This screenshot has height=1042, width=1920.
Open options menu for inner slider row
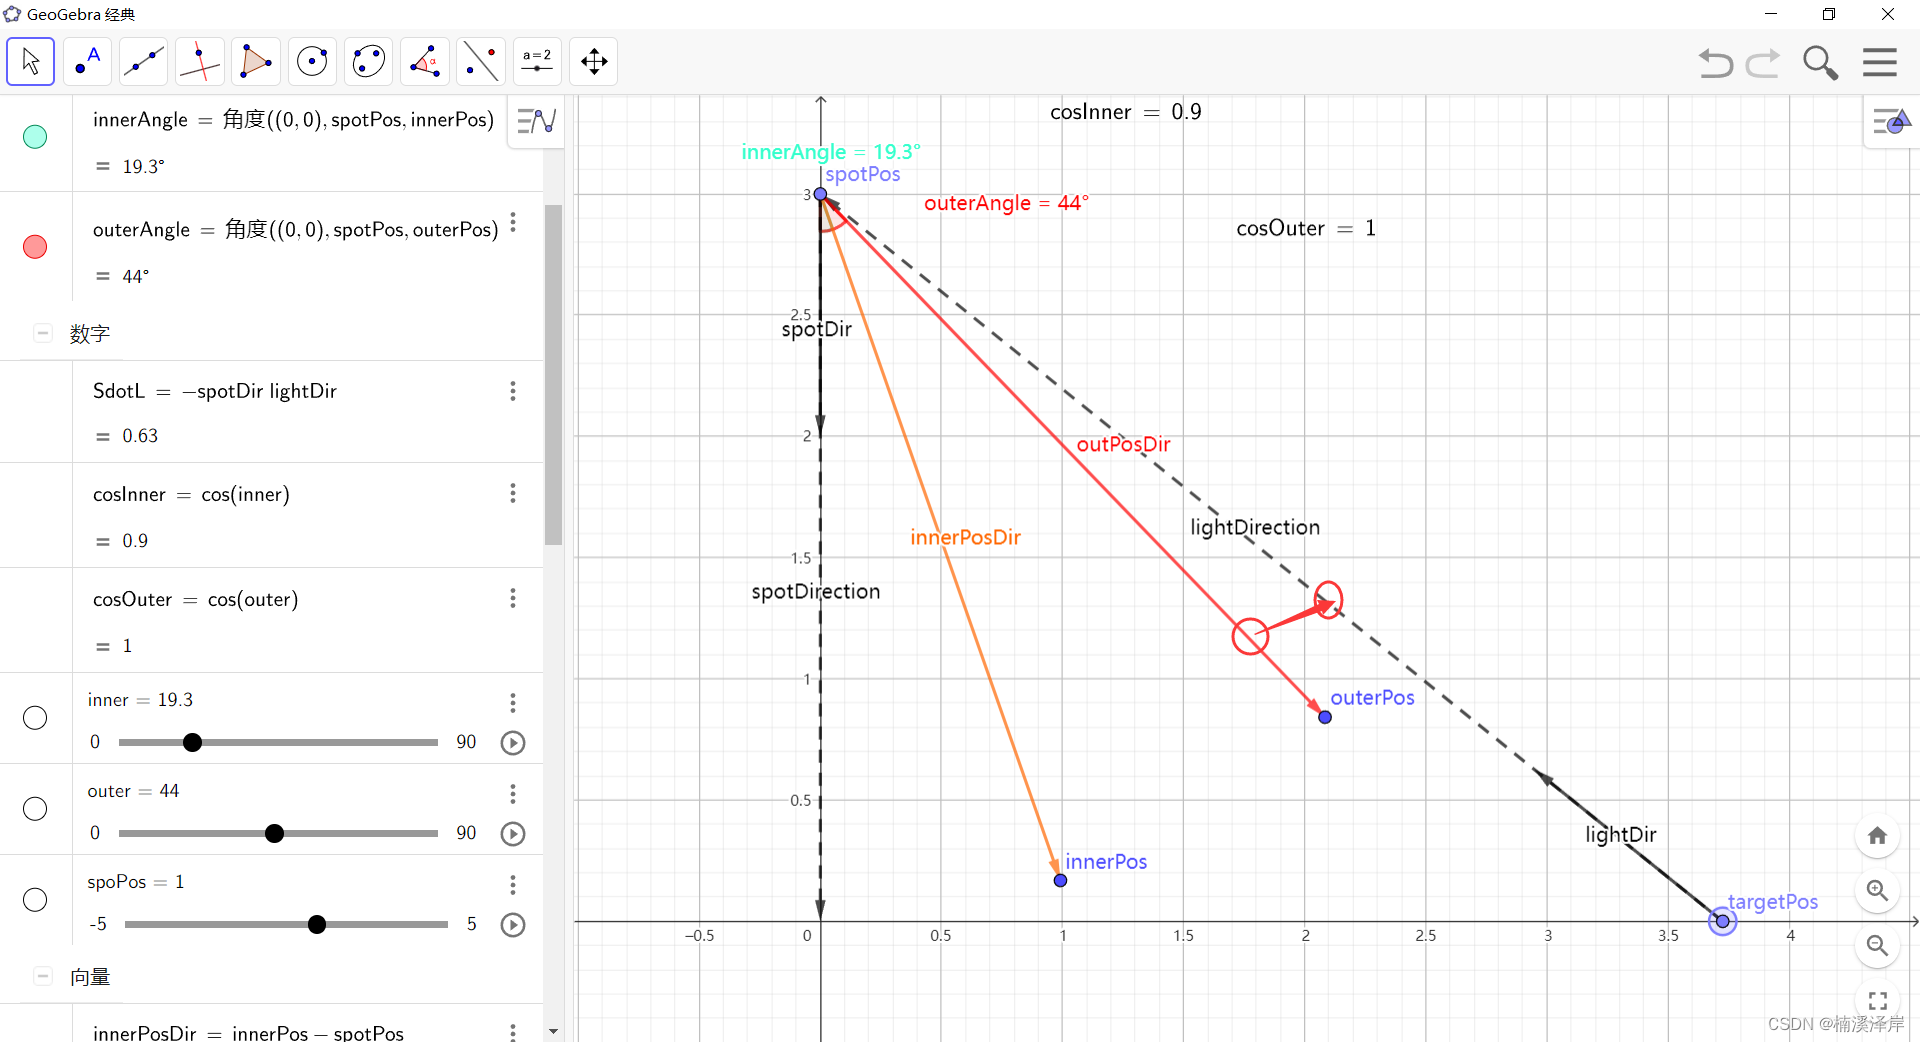pyautogui.click(x=513, y=703)
